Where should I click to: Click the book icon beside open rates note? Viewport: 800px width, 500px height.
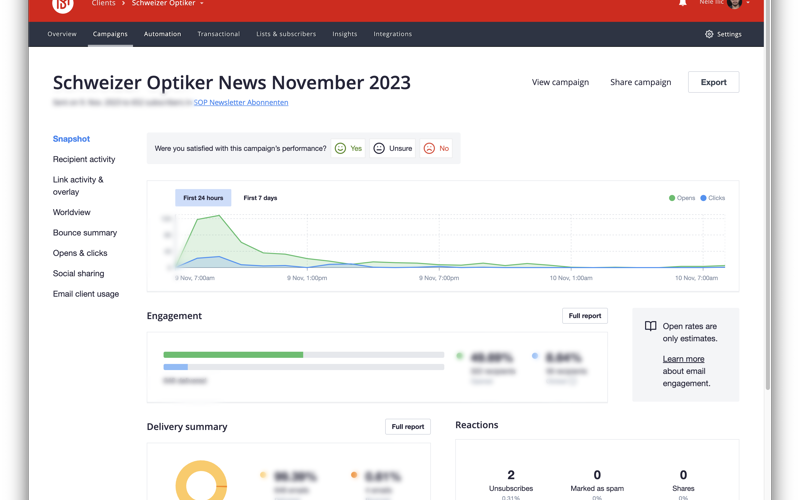pyautogui.click(x=650, y=326)
